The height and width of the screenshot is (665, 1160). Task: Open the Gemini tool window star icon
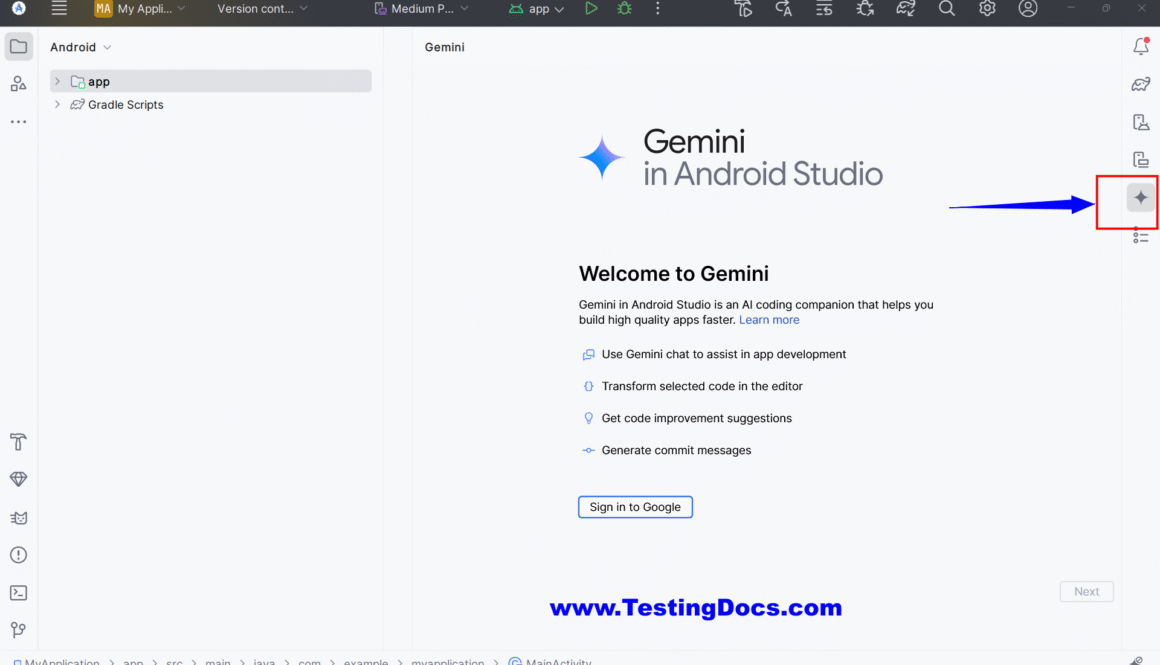tap(1140, 198)
